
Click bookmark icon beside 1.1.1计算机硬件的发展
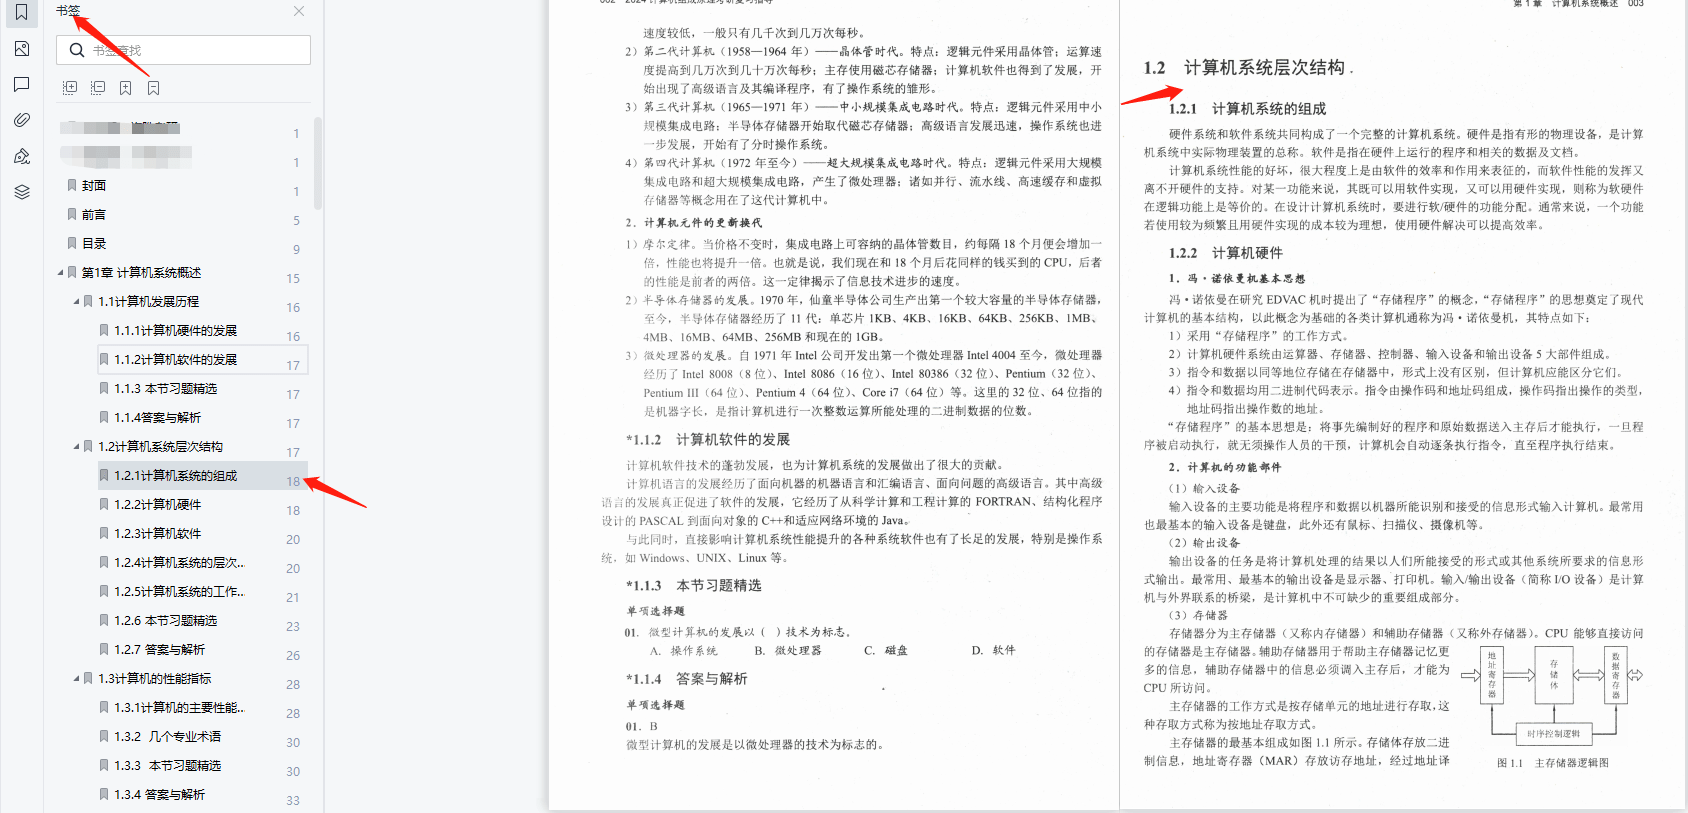pyautogui.click(x=104, y=330)
